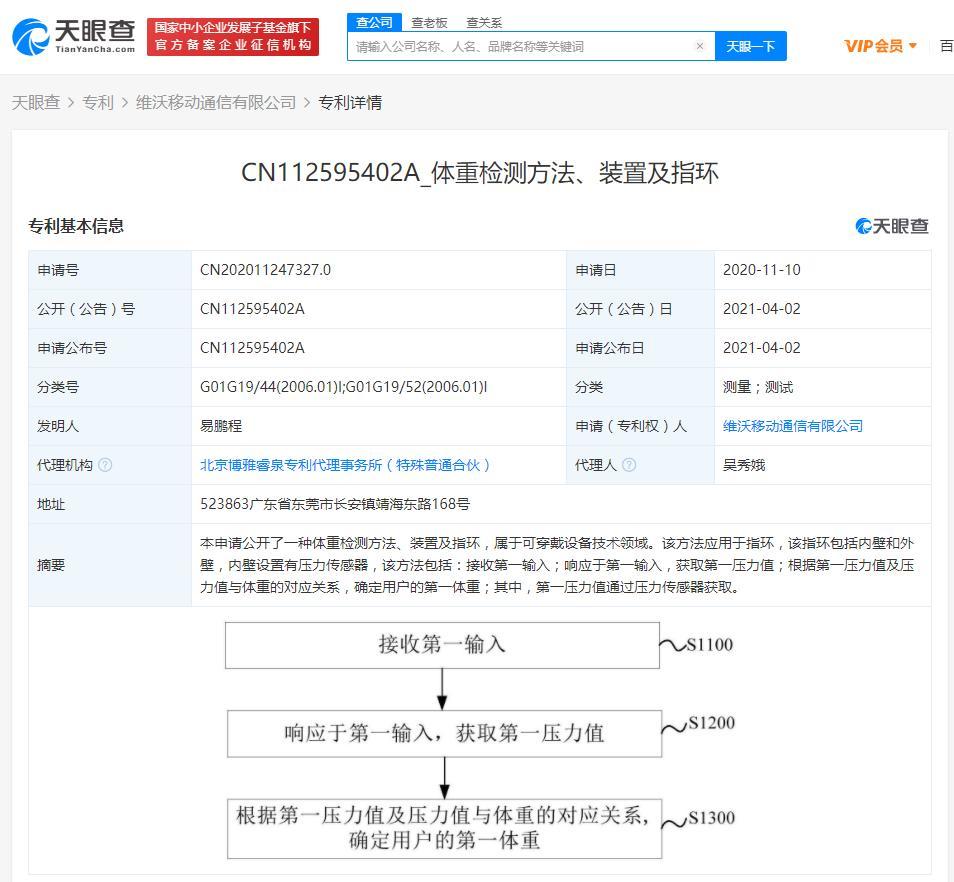Click the 分类号 row label
The height and width of the screenshot is (882, 954).
click(58, 387)
